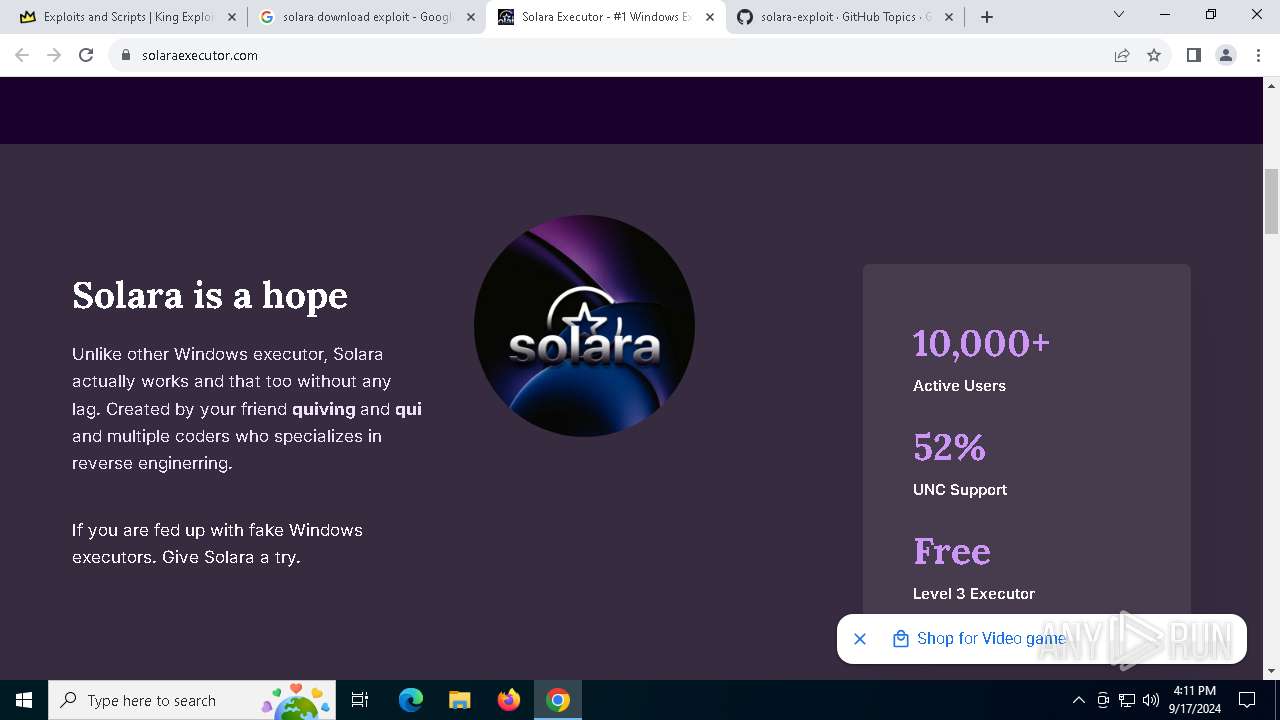Launch Microsoft Edge from the taskbar
Screen dimensions: 1280x720
click(411, 700)
